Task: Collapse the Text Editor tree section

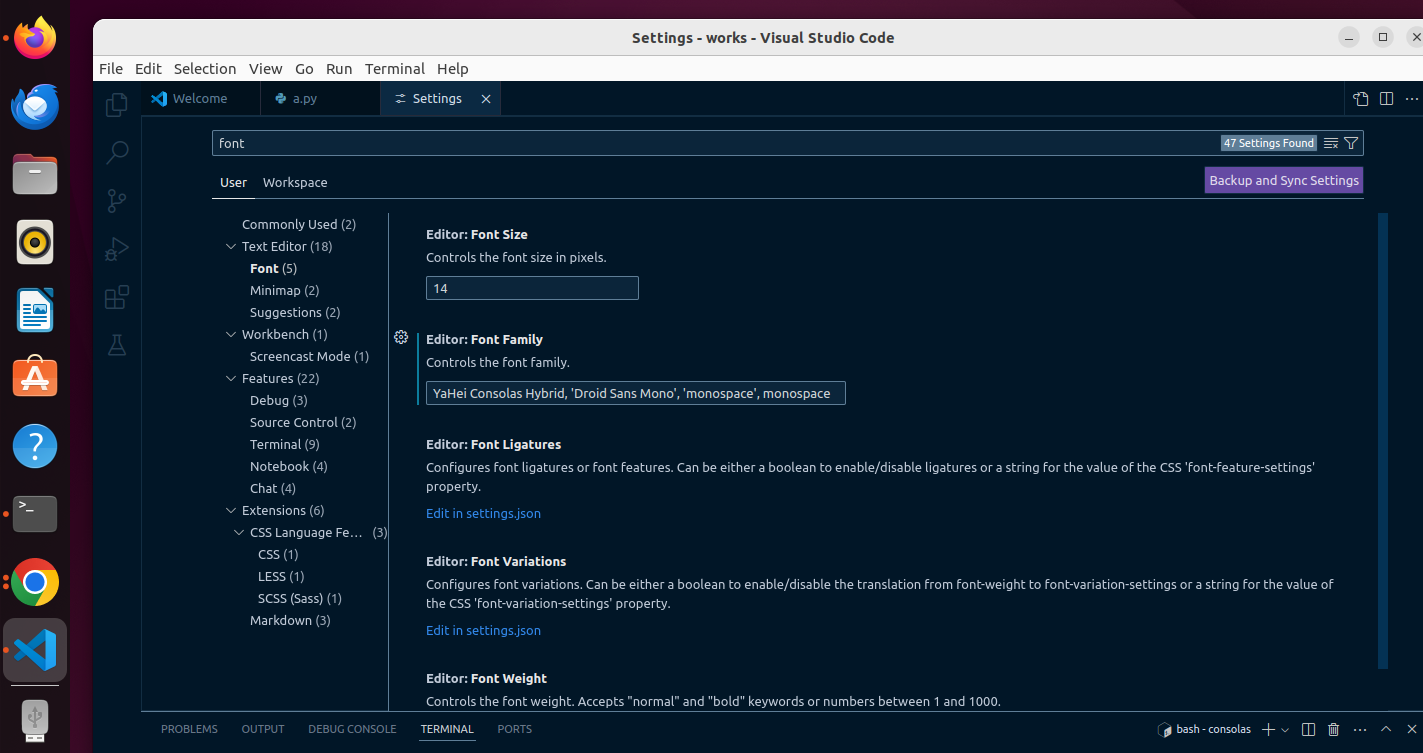Action: tap(232, 247)
